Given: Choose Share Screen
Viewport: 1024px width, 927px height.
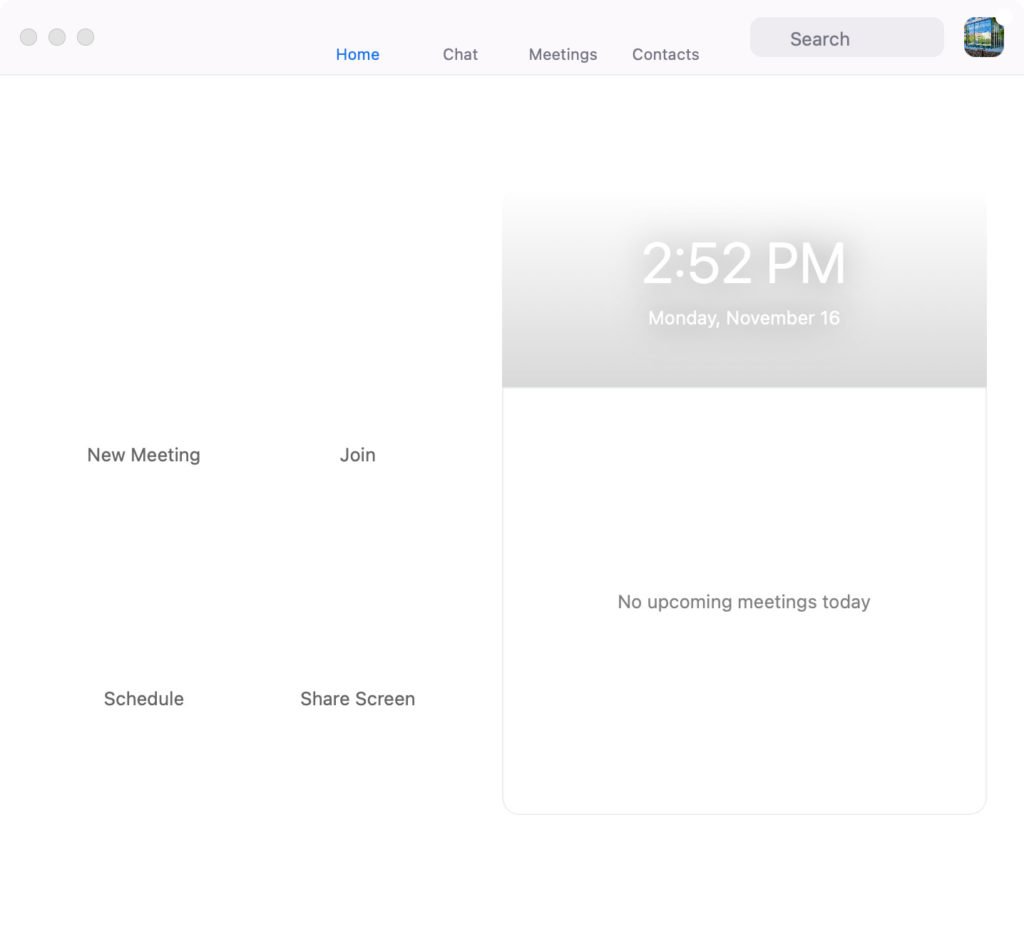Looking at the screenshot, I should point(357,699).
